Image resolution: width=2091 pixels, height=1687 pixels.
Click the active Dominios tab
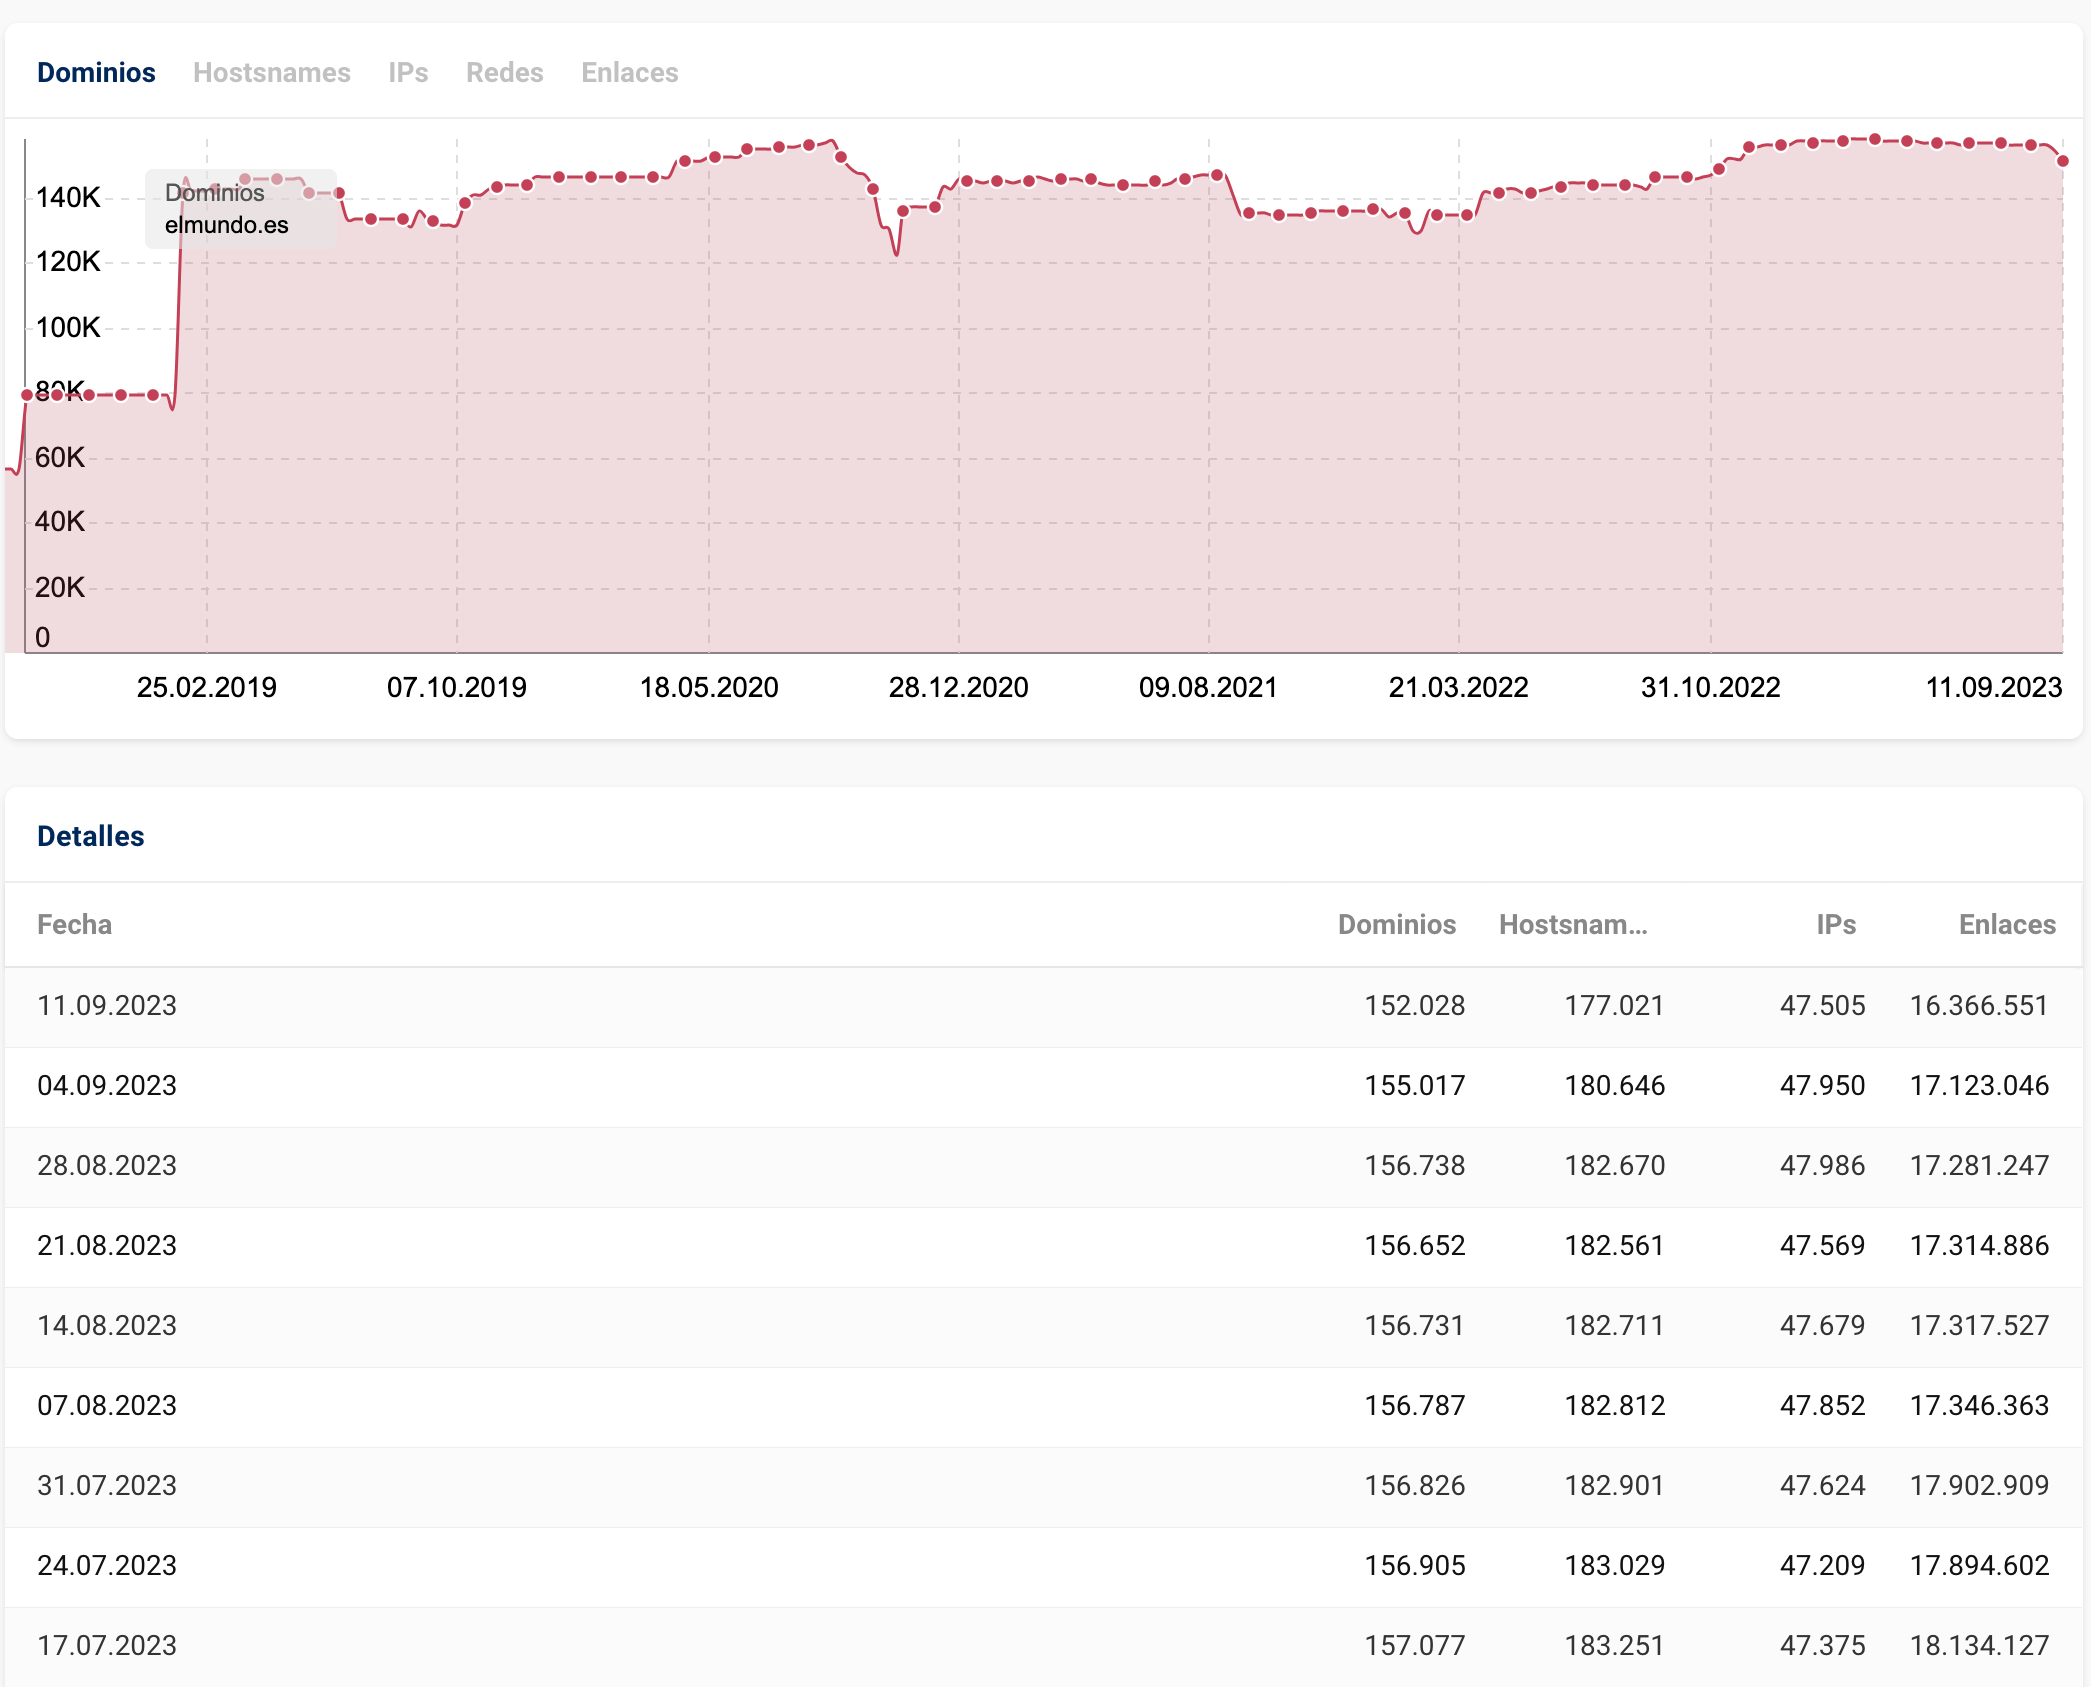point(96,73)
